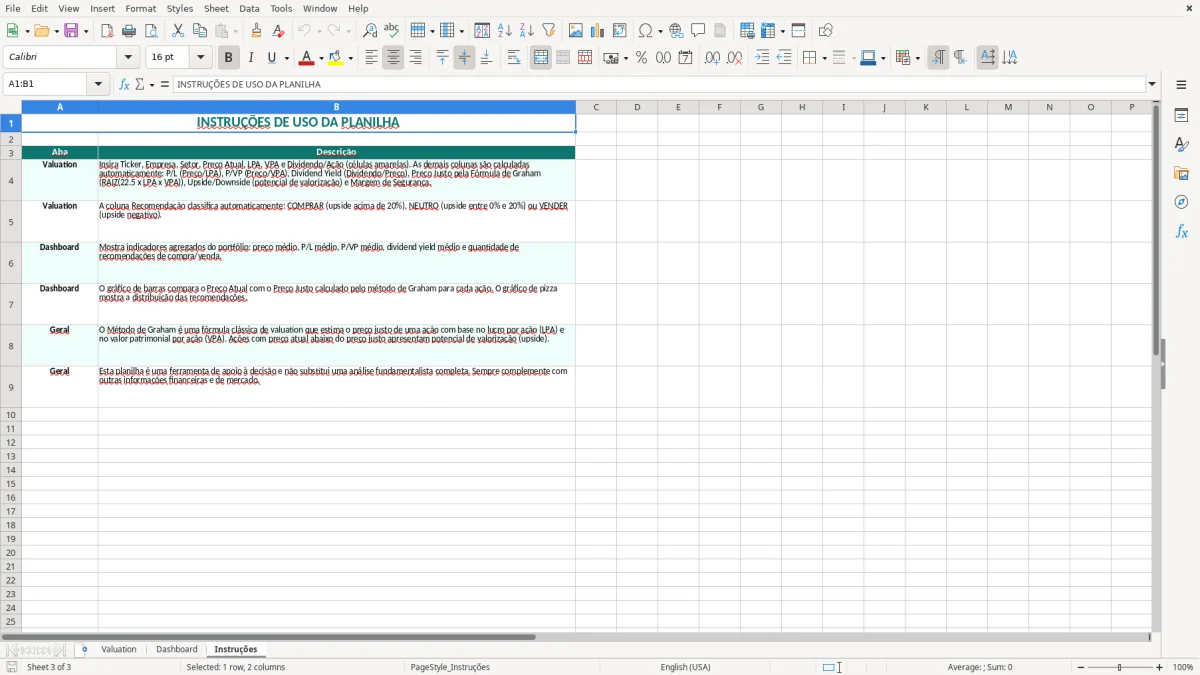
Task: Sort ascending A to Z
Action: tap(505, 31)
